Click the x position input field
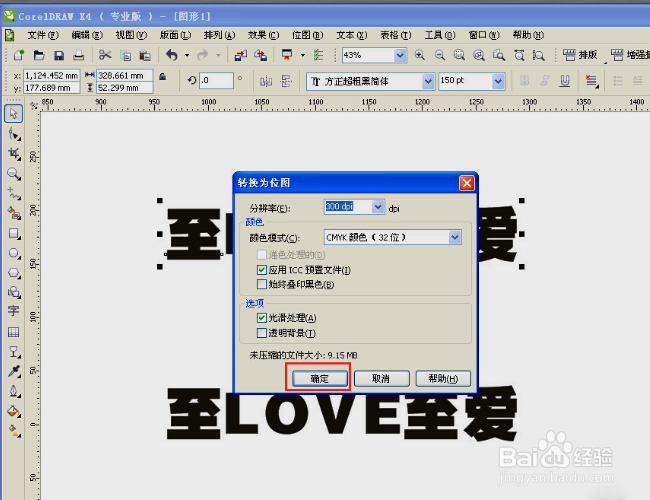The image size is (650, 500). 51,75
